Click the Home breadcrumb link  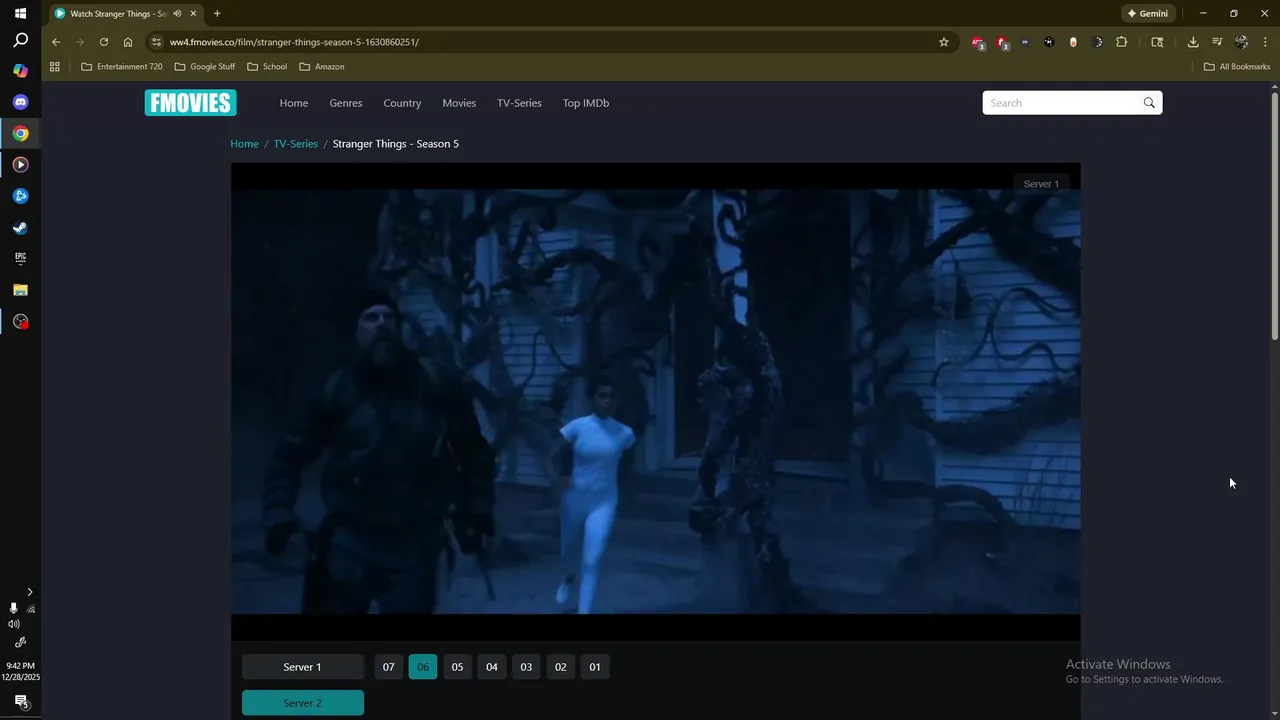(x=244, y=144)
